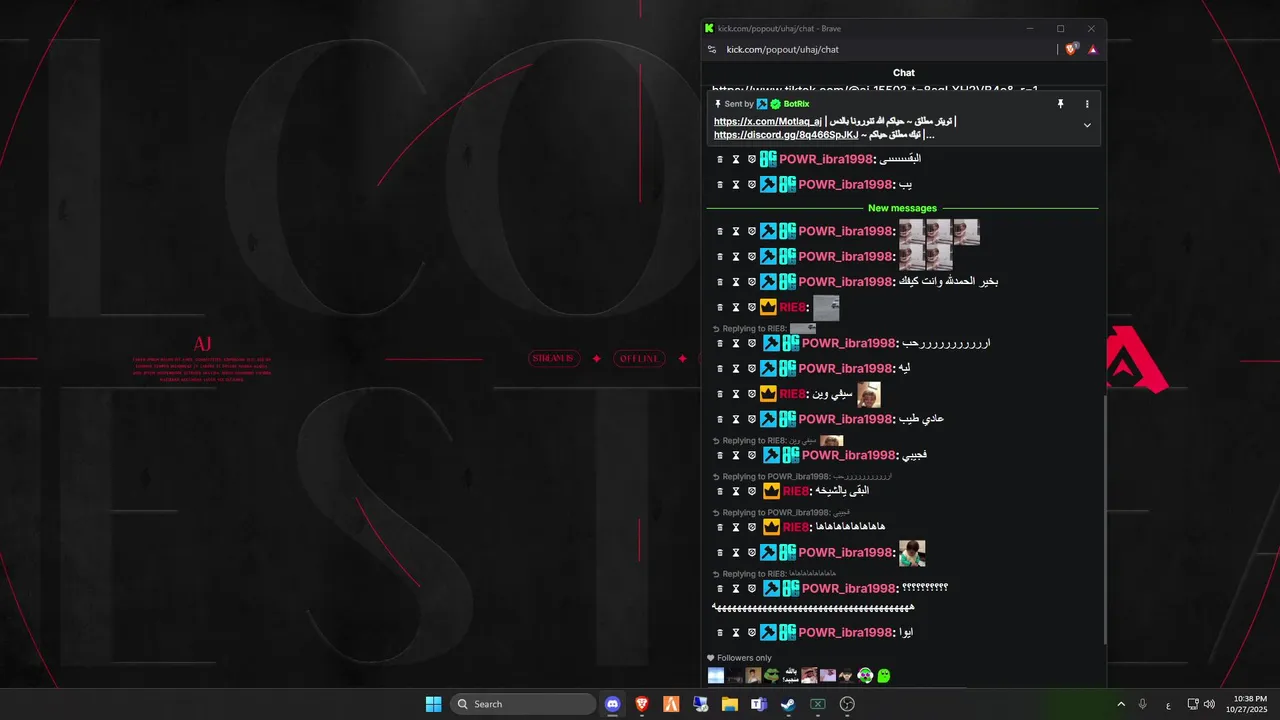This screenshot has width=1280, height=720.
Task: Open the Windows Start menu
Action: coord(433,704)
